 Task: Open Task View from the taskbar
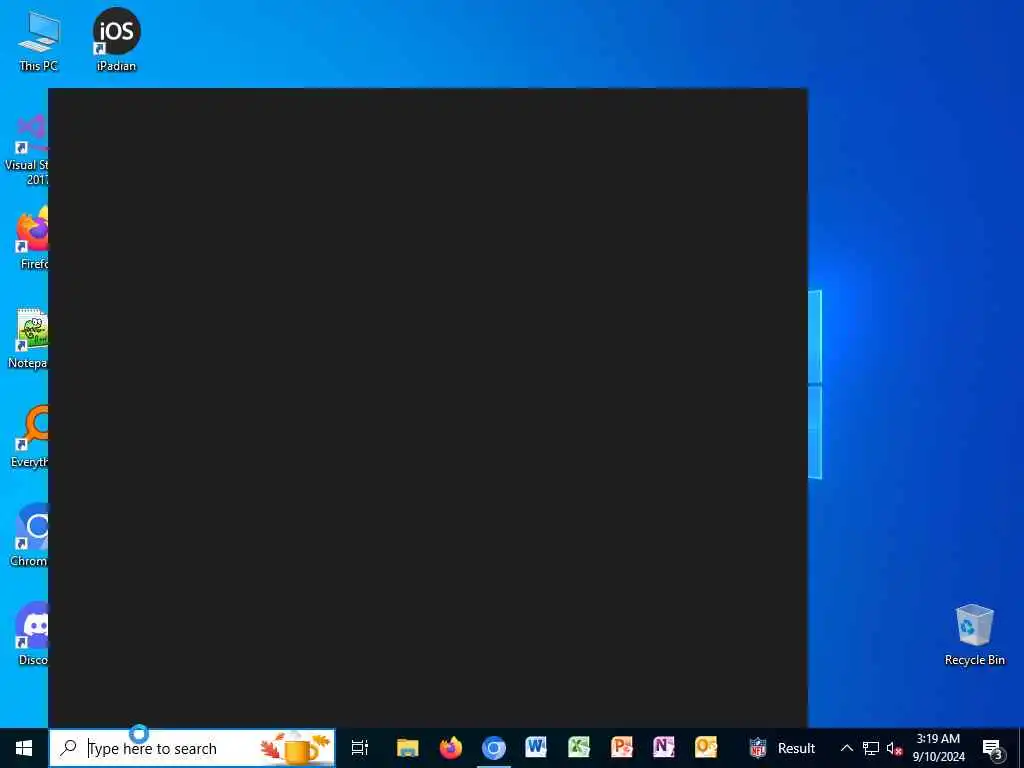coord(360,748)
